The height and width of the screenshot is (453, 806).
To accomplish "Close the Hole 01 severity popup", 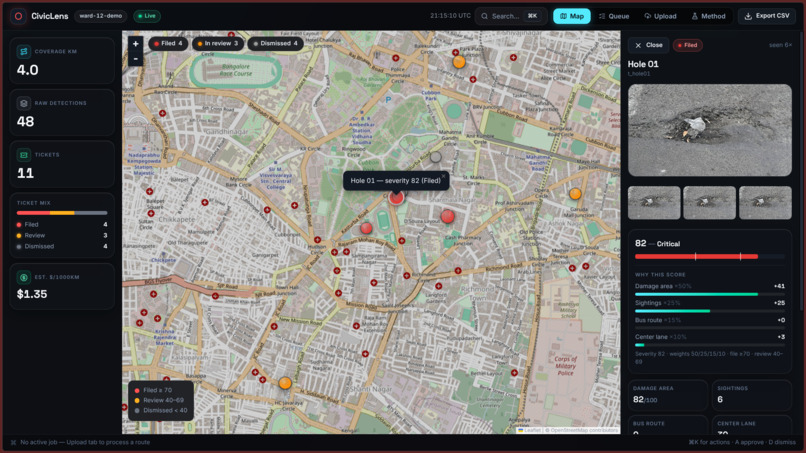I will coord(443,176).
